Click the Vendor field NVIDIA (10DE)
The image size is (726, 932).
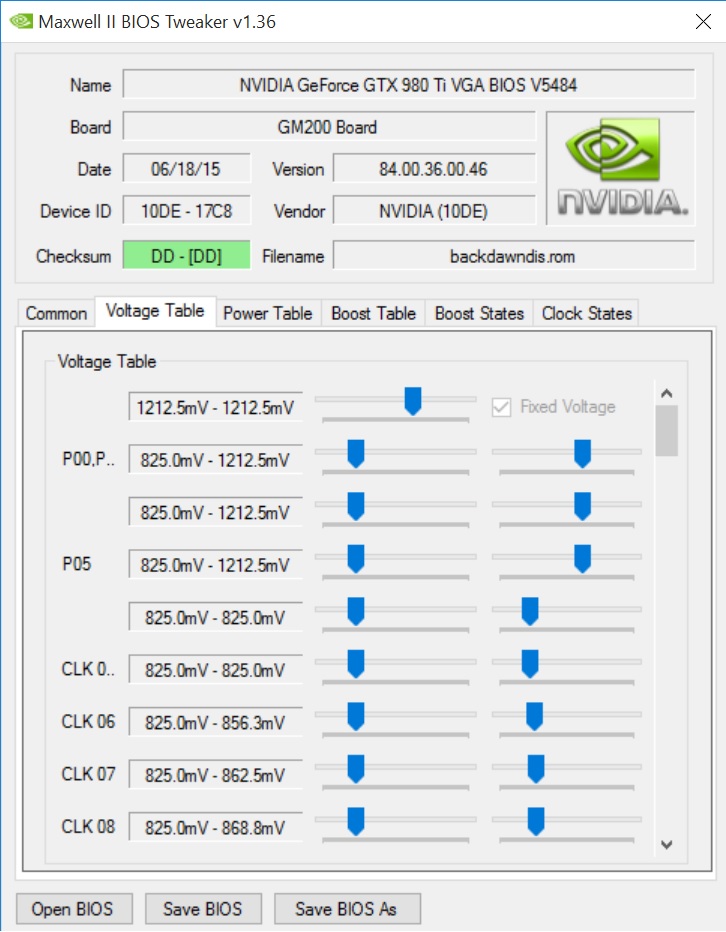pyautogui.click(x=434, y=211)
